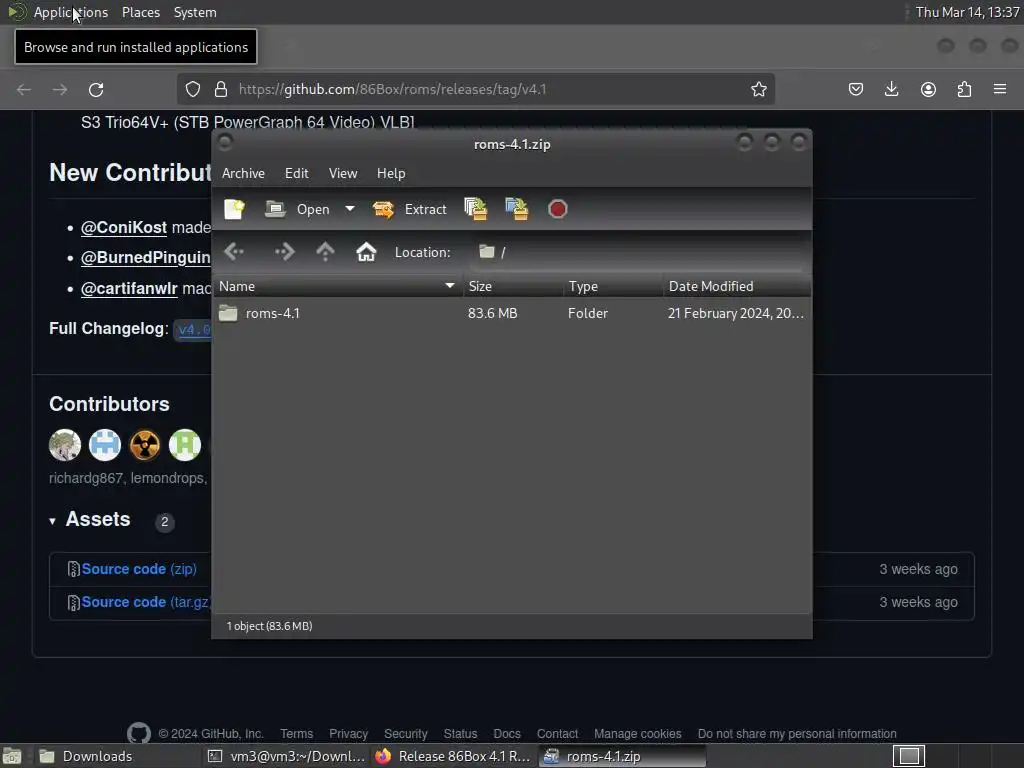Viewport: 1024px width, 768px height.
Task: Switch to the vm3@vm3 terminal taskbar window
Action: [286, 756]
